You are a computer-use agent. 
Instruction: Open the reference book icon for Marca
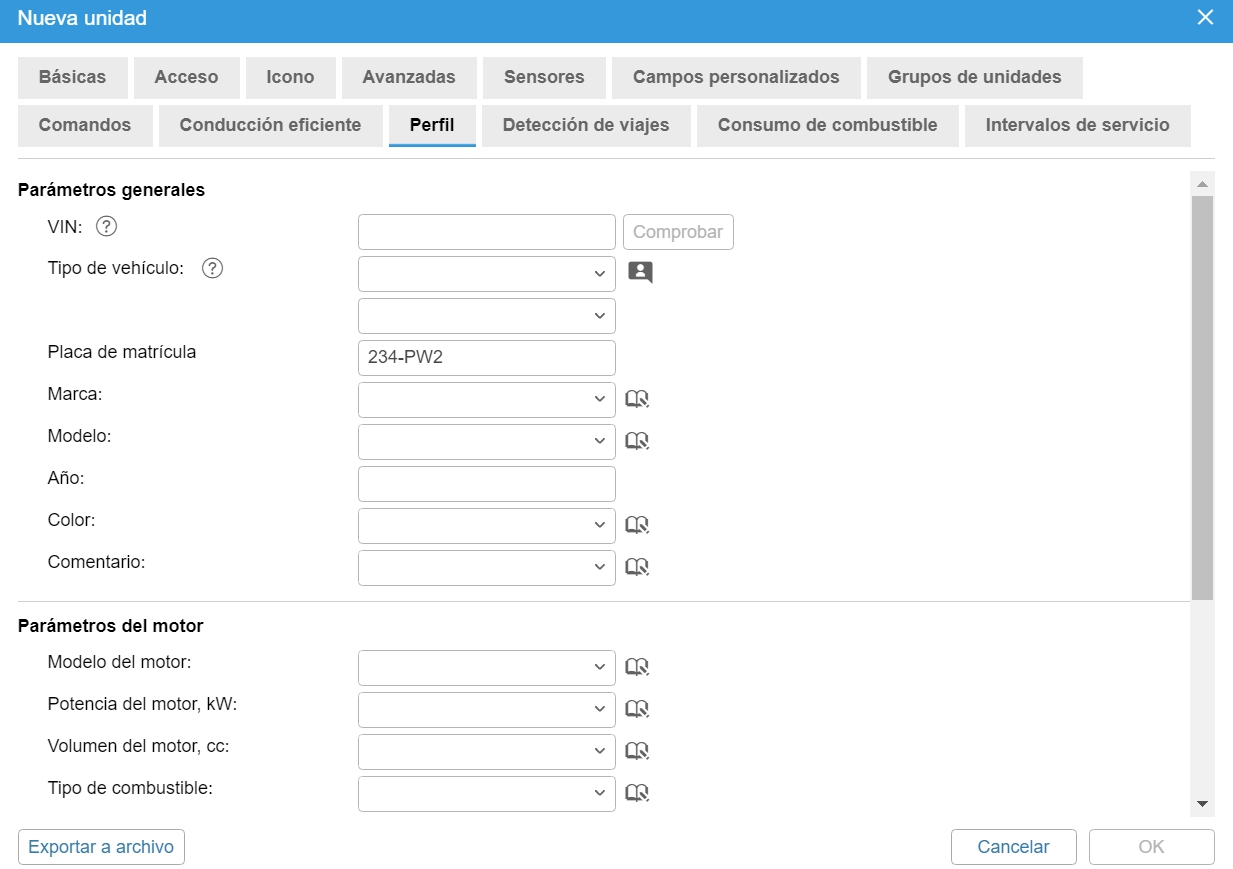click(637, 400)
